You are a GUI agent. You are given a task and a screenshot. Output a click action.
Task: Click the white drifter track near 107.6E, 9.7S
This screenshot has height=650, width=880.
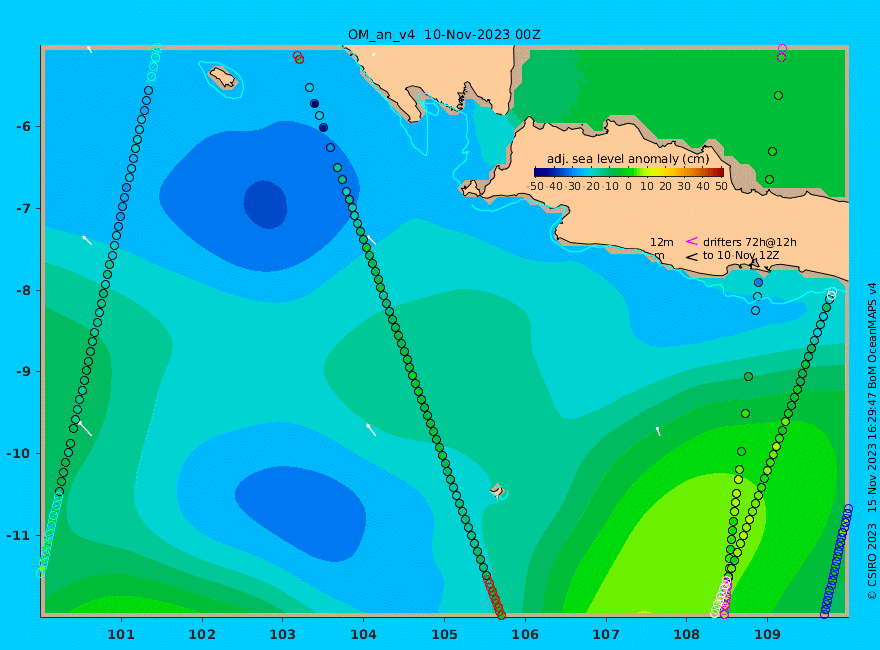(x=658, y=431)
